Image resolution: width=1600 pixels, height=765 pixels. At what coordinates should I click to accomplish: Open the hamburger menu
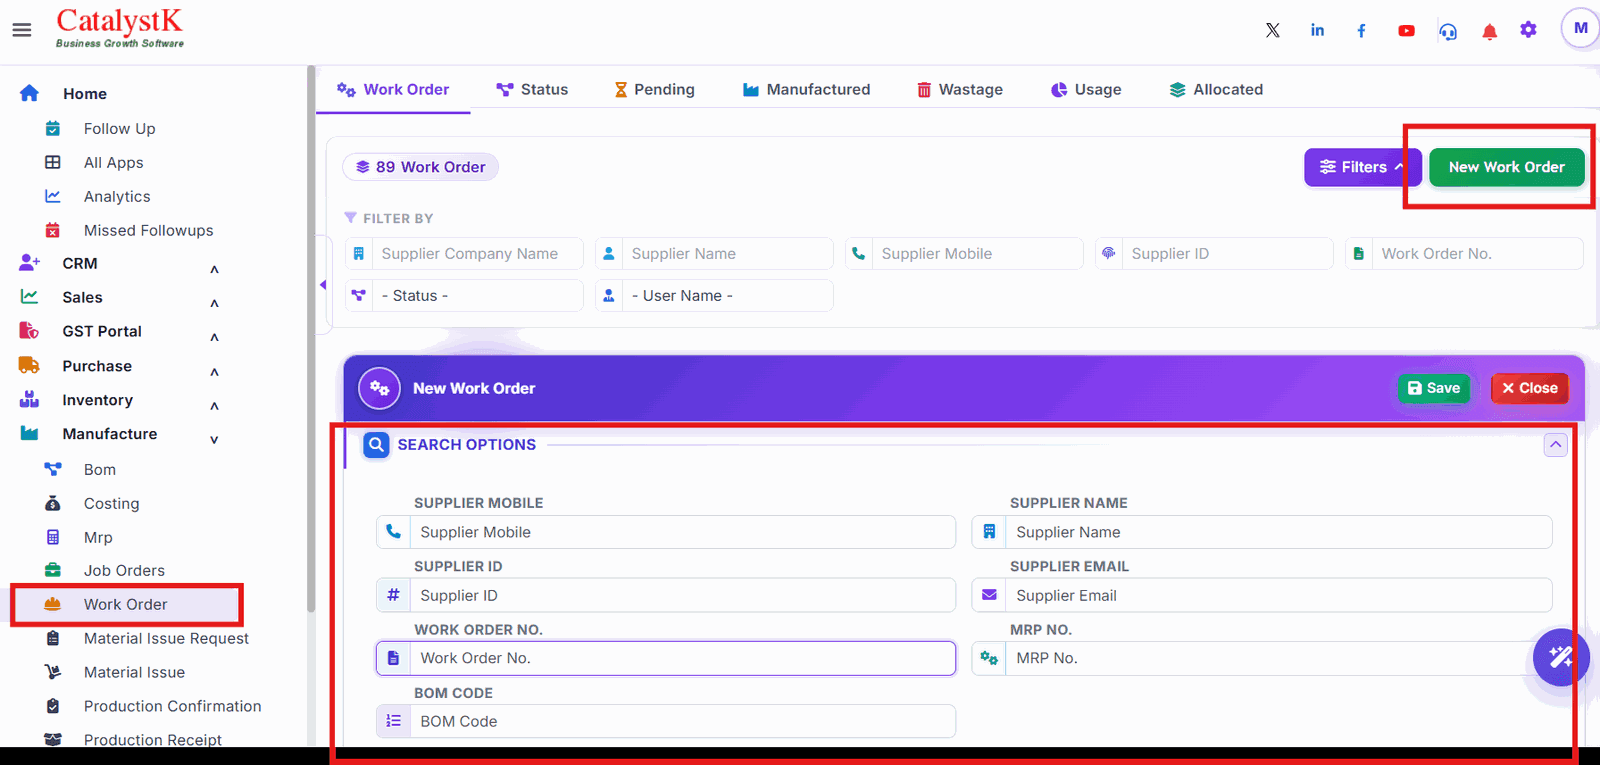coord(22,30)
